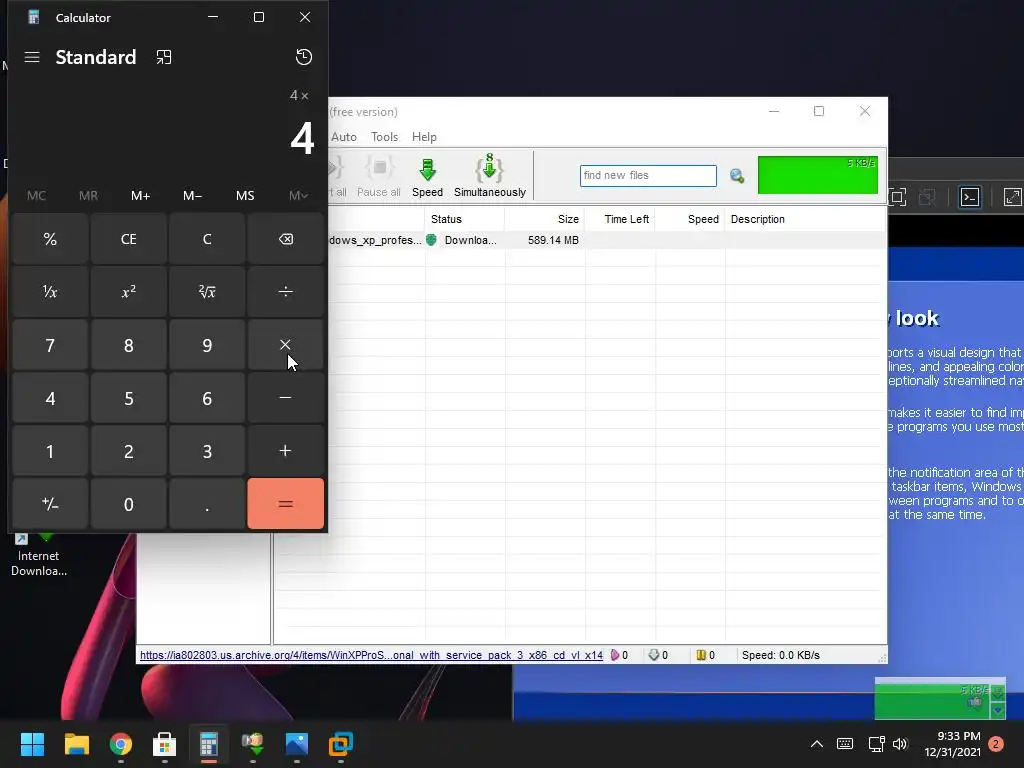
Task: Click the 589.14 MB size cell
Action: [553, 240]
